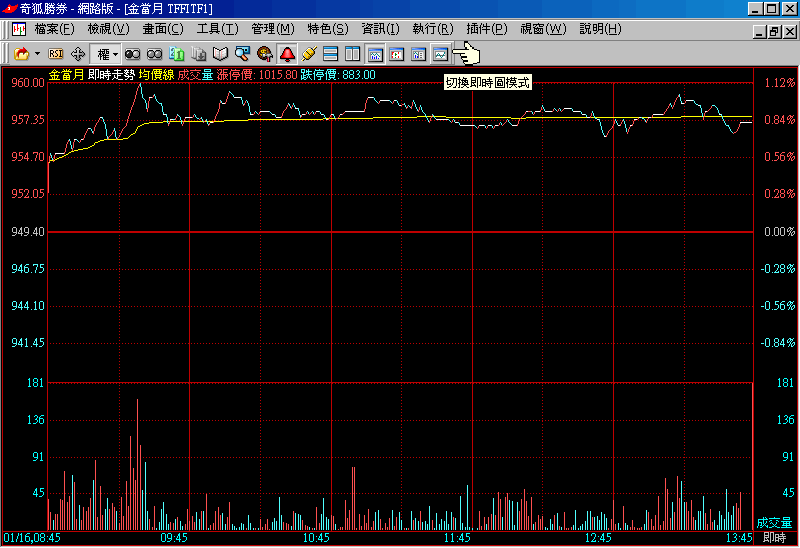The image size is (800, 548).
Task: Click the folder with red arrow icon
Action: pos(21,54)
